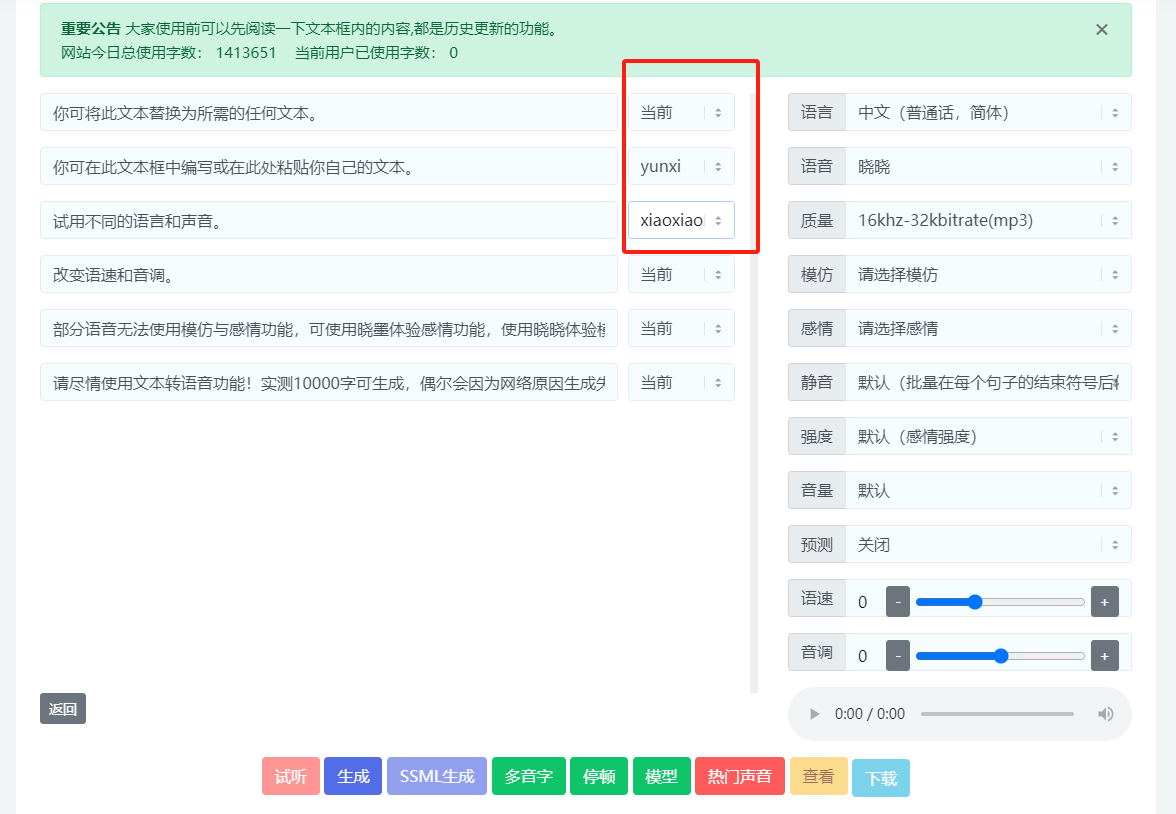Click the 试听 preview button
This screenshot has height=814, width=1176.
[x=291, y=777]
